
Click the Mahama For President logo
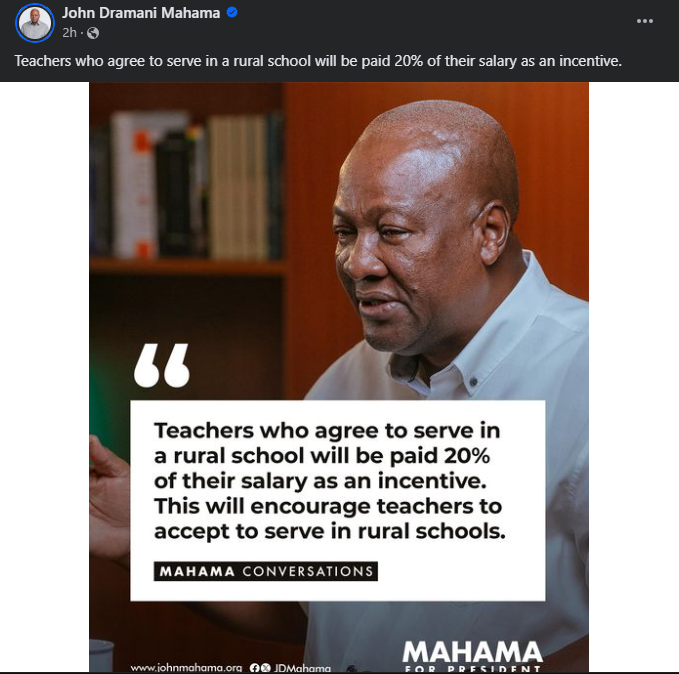pos(472,656)
